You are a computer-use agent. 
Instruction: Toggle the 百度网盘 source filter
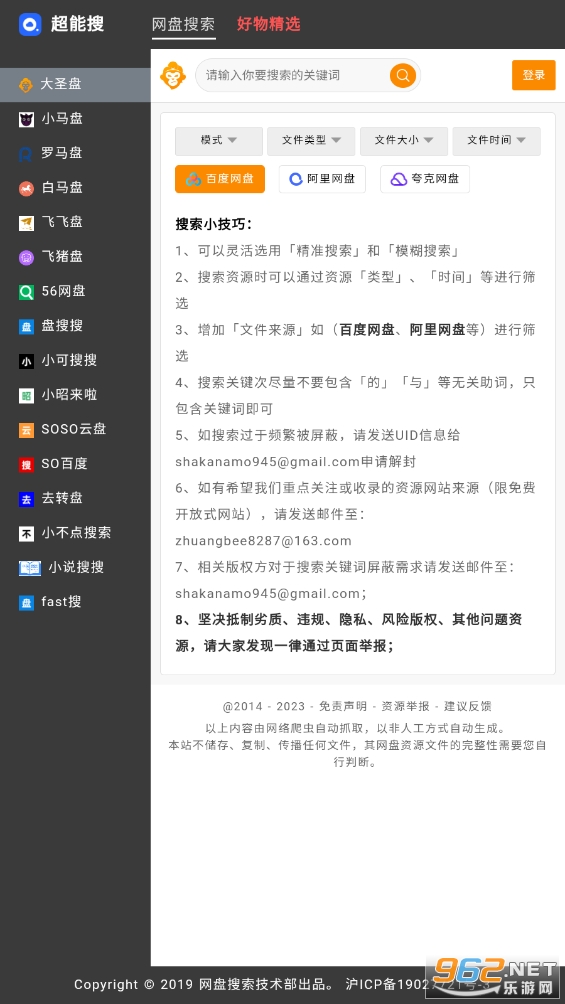click(220, 179)
